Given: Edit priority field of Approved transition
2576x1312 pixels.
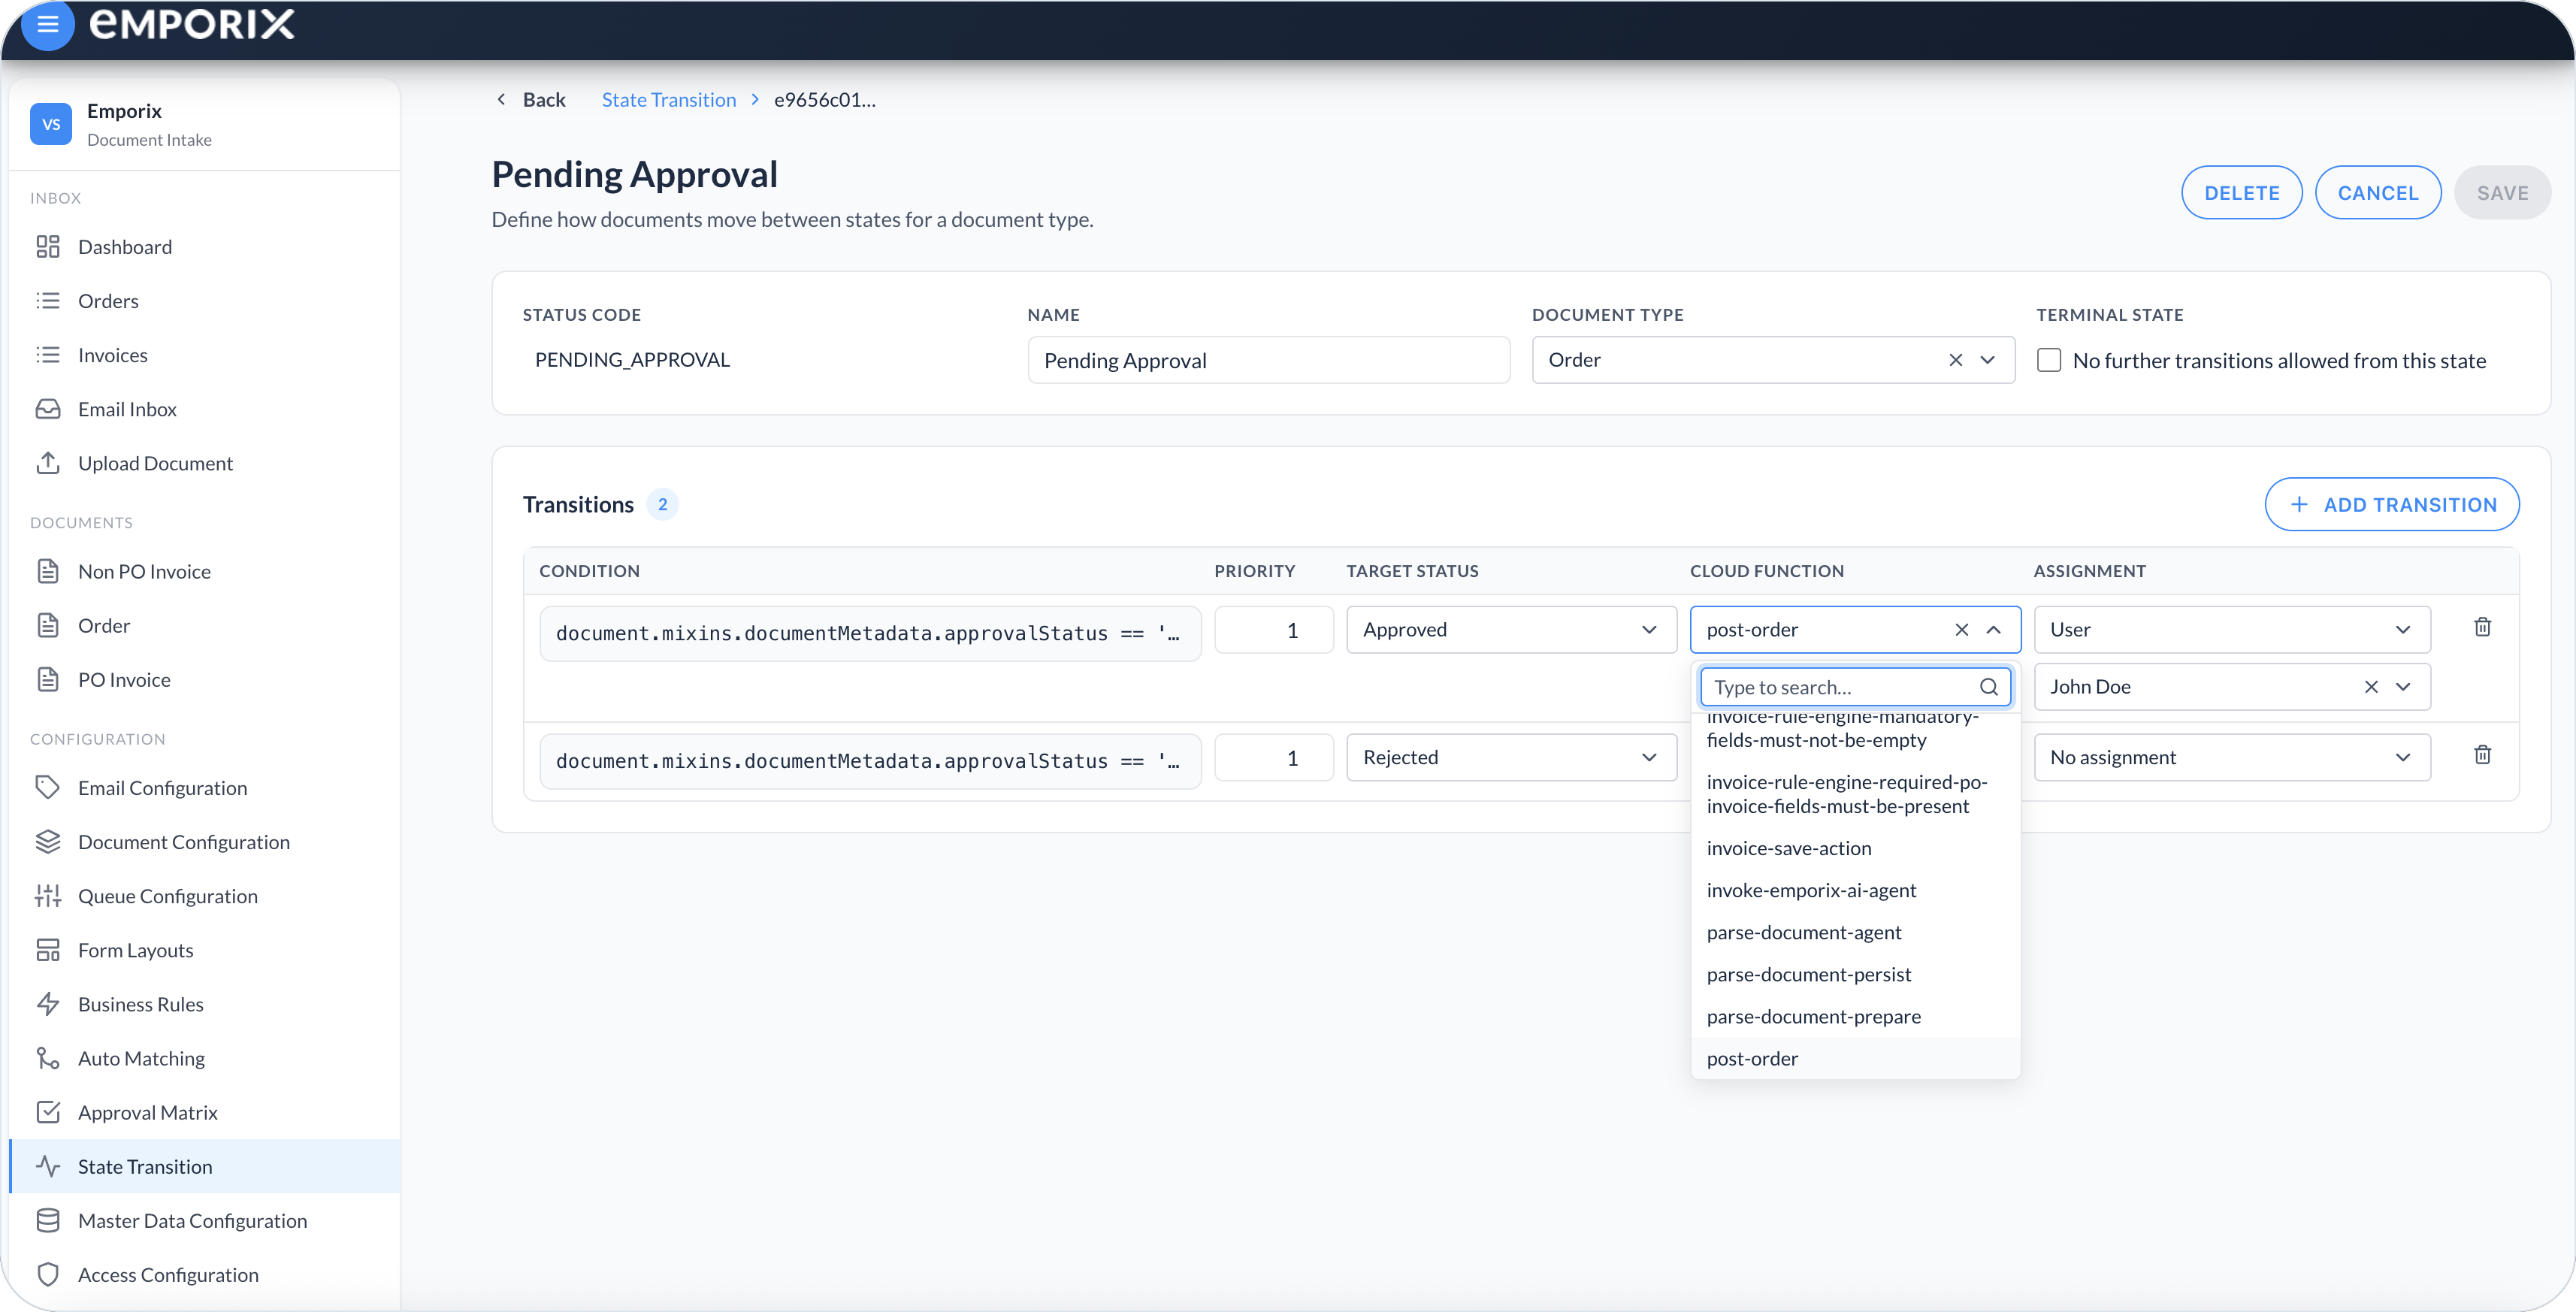Looking at the screenshot, I should click(1273, 630).
